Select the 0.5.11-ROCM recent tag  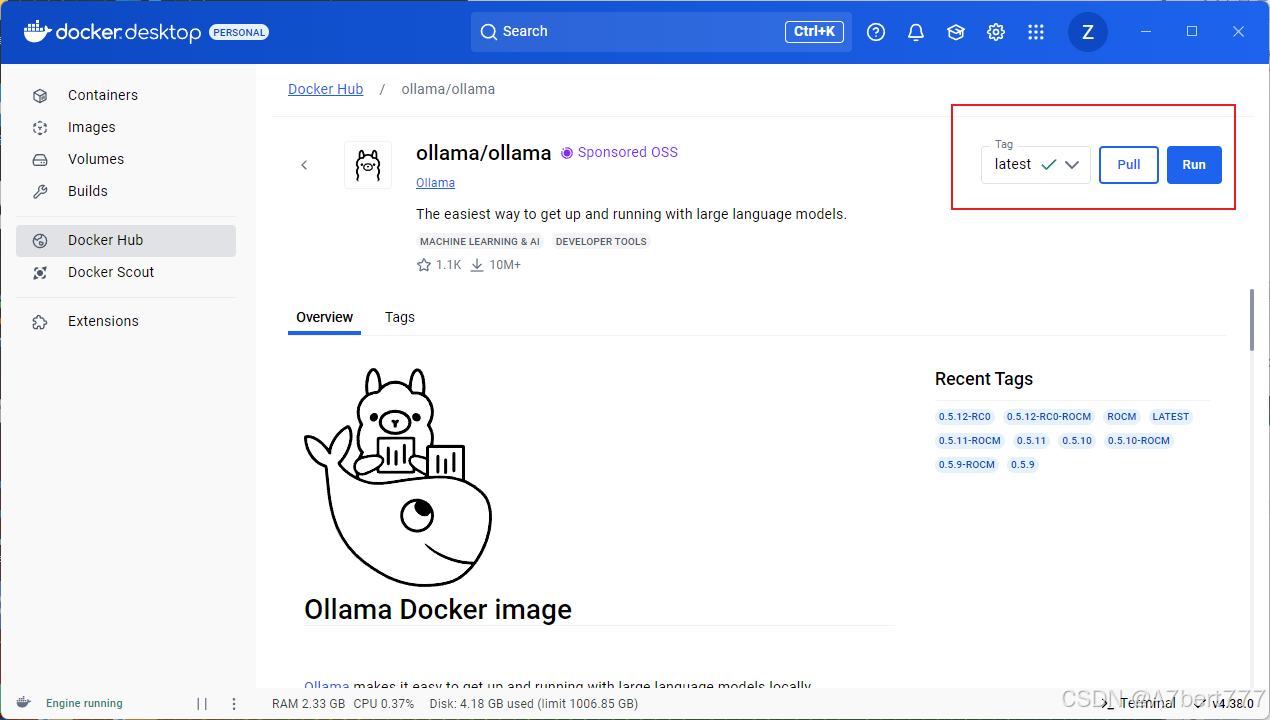pyautogui.click(x=969, y=441)
